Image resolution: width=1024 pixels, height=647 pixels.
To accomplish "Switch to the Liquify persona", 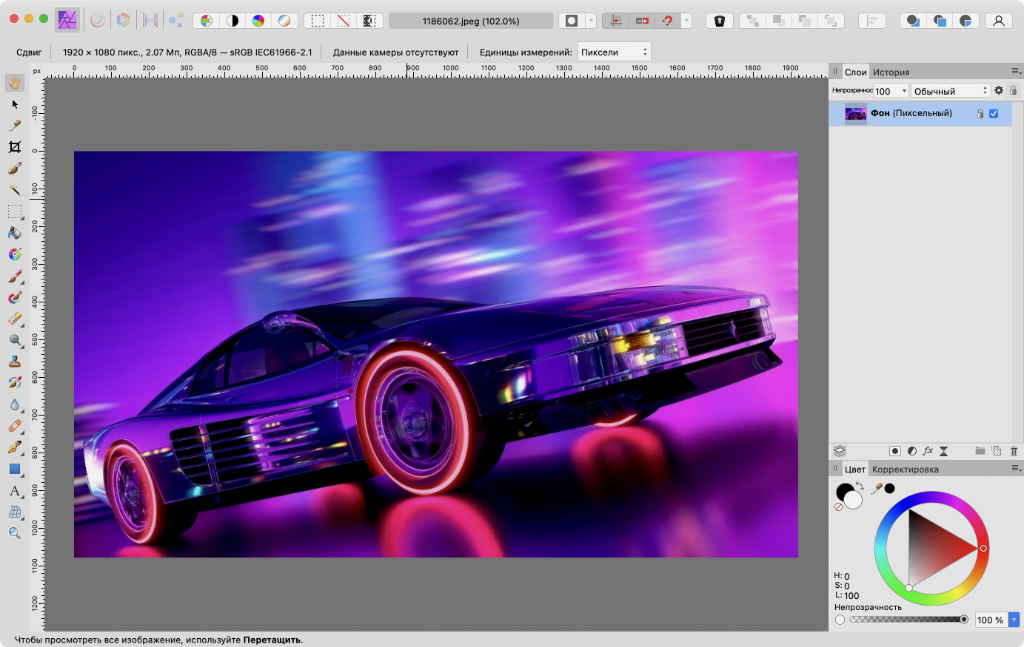I will pos(97,20).
